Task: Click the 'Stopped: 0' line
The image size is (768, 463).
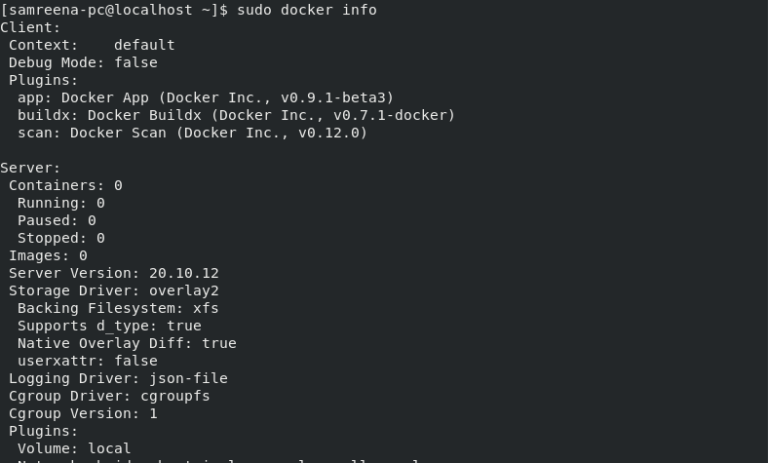Action: point(61,238)
